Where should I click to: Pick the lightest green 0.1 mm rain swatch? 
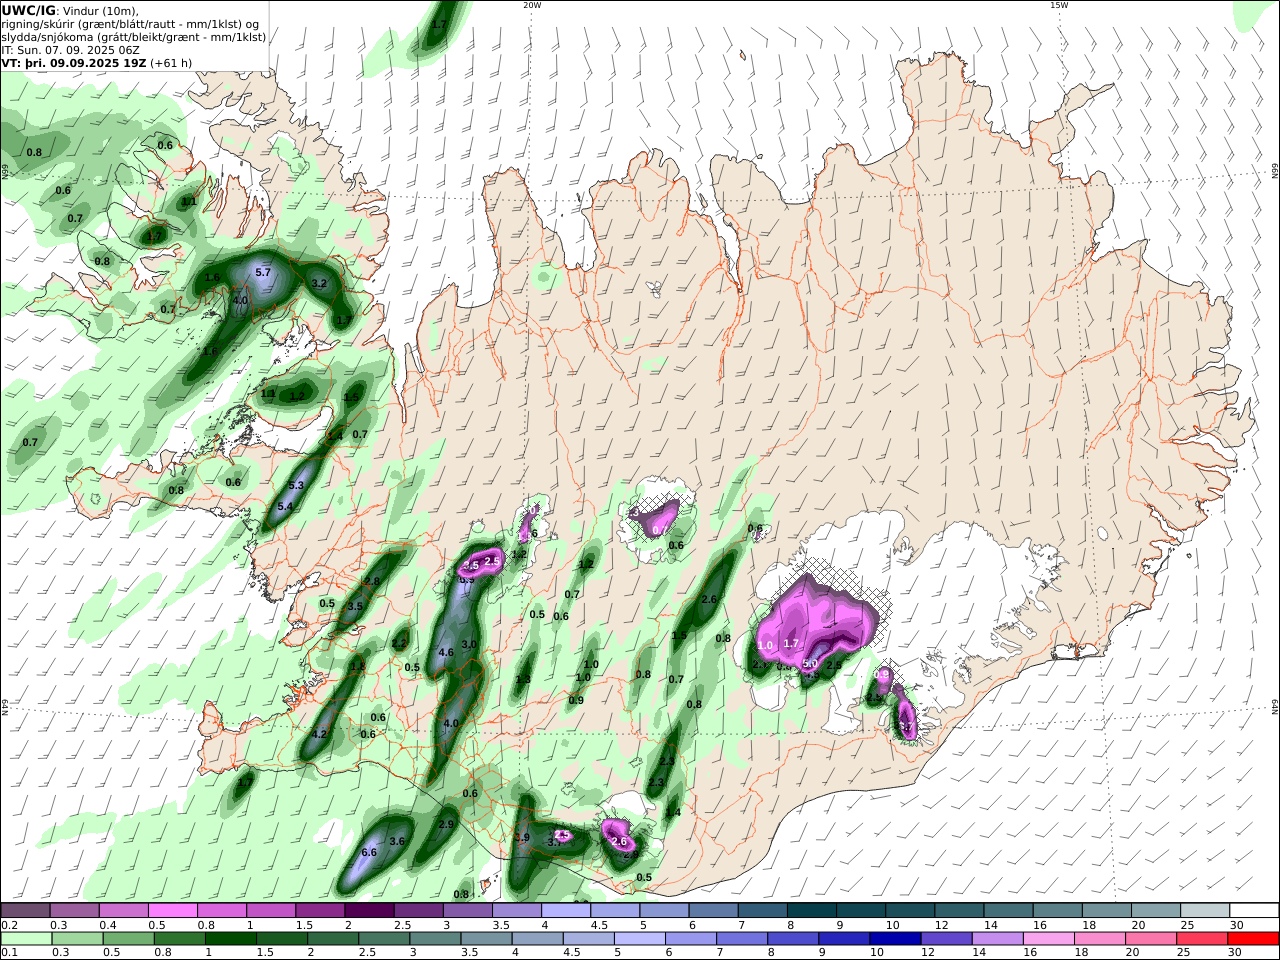pyautogui.click(x=26, y=939)
